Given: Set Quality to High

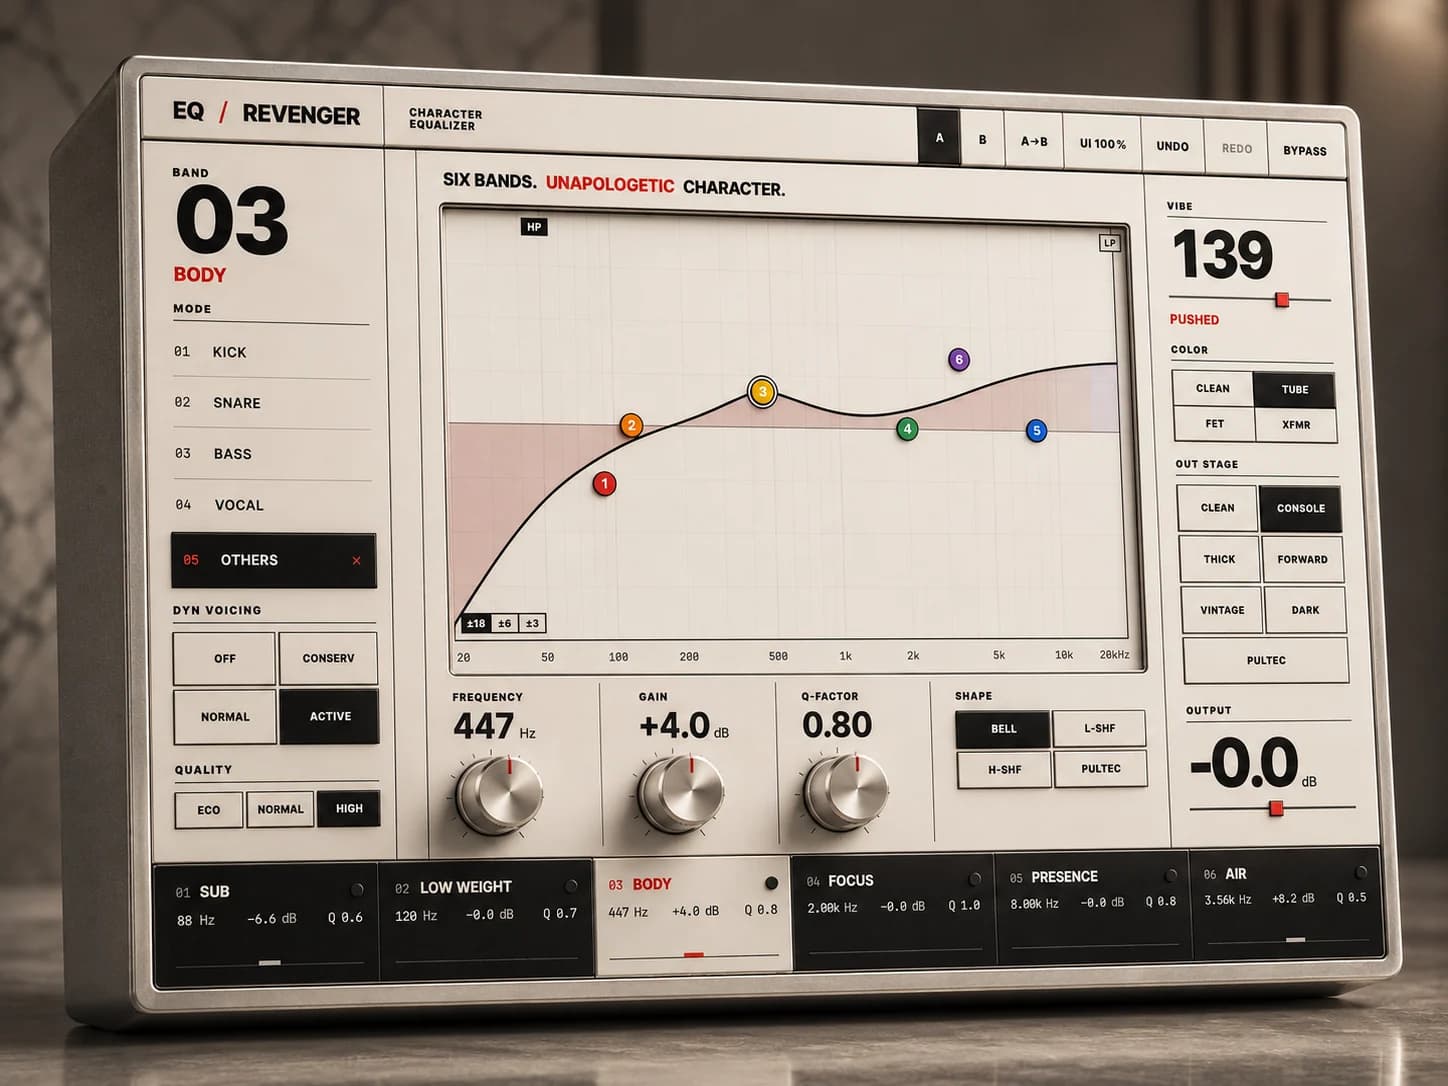Looking at the screenshot, I should [349, 808].
